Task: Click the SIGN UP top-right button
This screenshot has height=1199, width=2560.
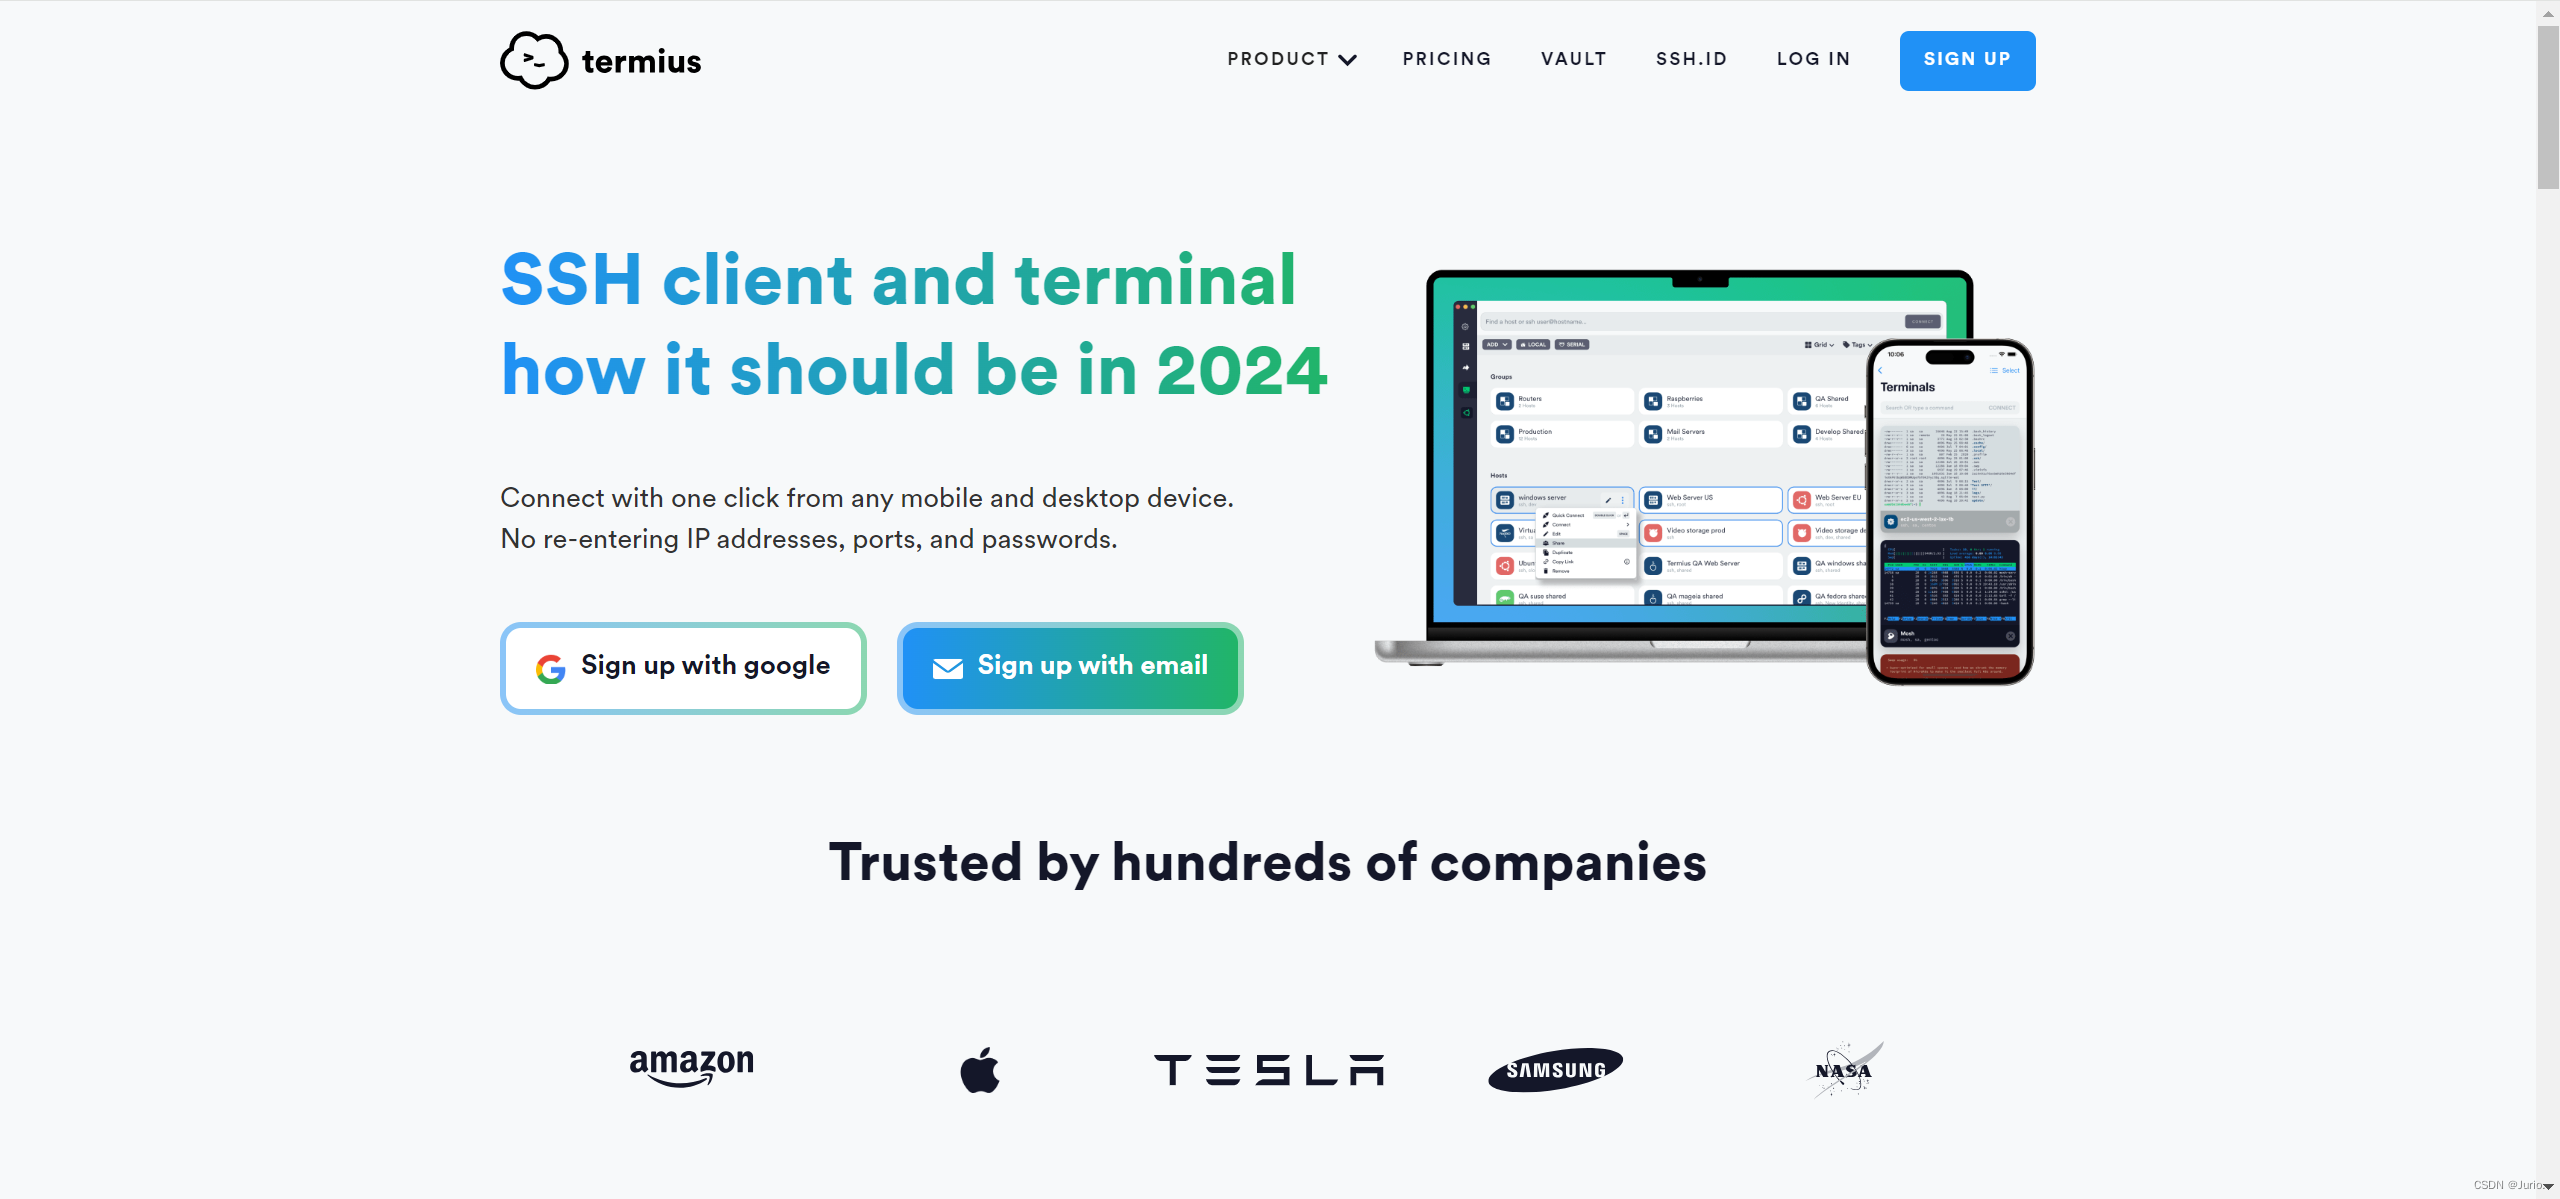Action: (1967, 60)
